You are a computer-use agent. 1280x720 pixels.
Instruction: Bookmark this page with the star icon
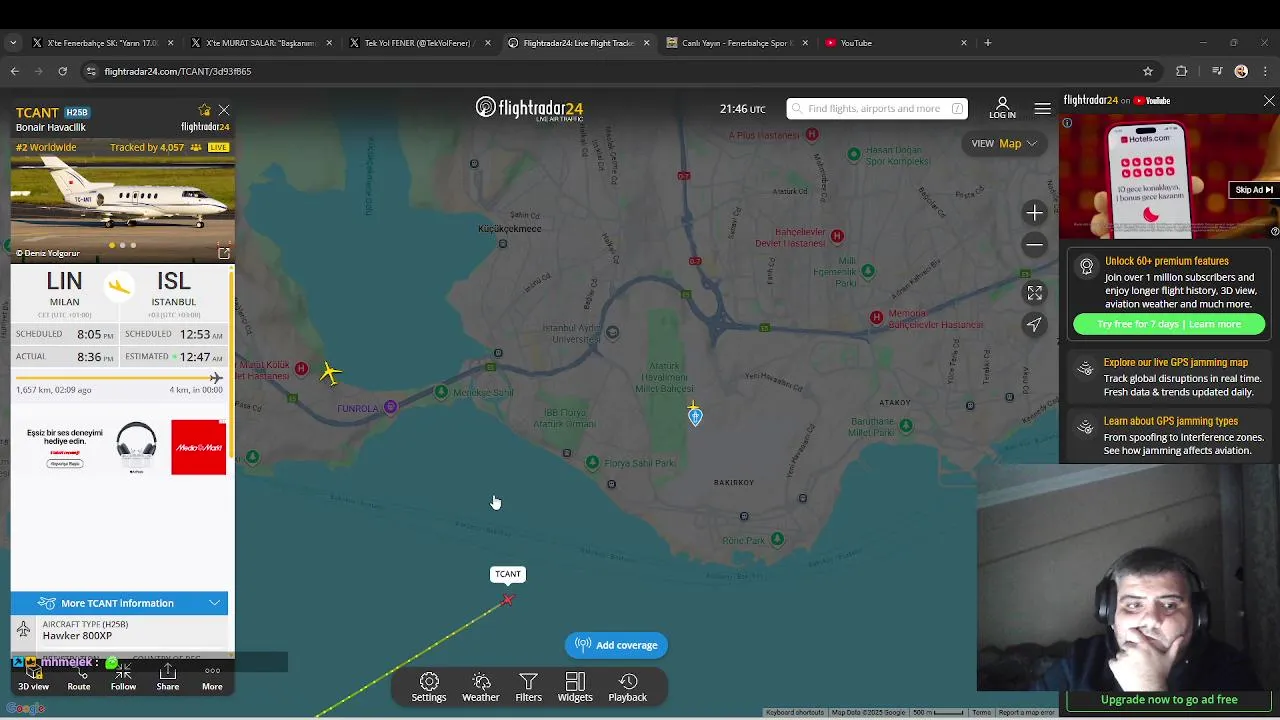pyautogui.click(x=1148, y=71)
